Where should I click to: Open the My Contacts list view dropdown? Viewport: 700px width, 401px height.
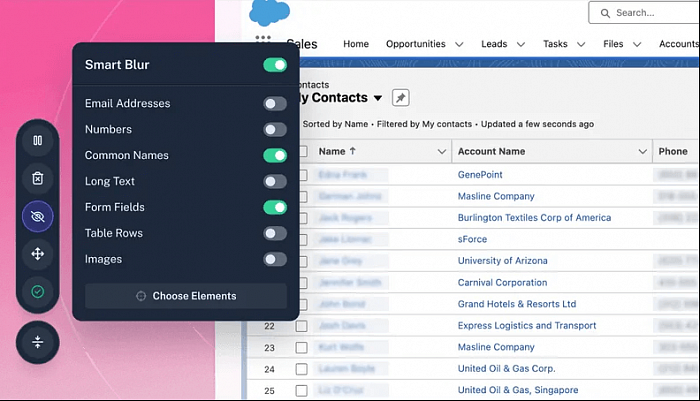(378, 98)
